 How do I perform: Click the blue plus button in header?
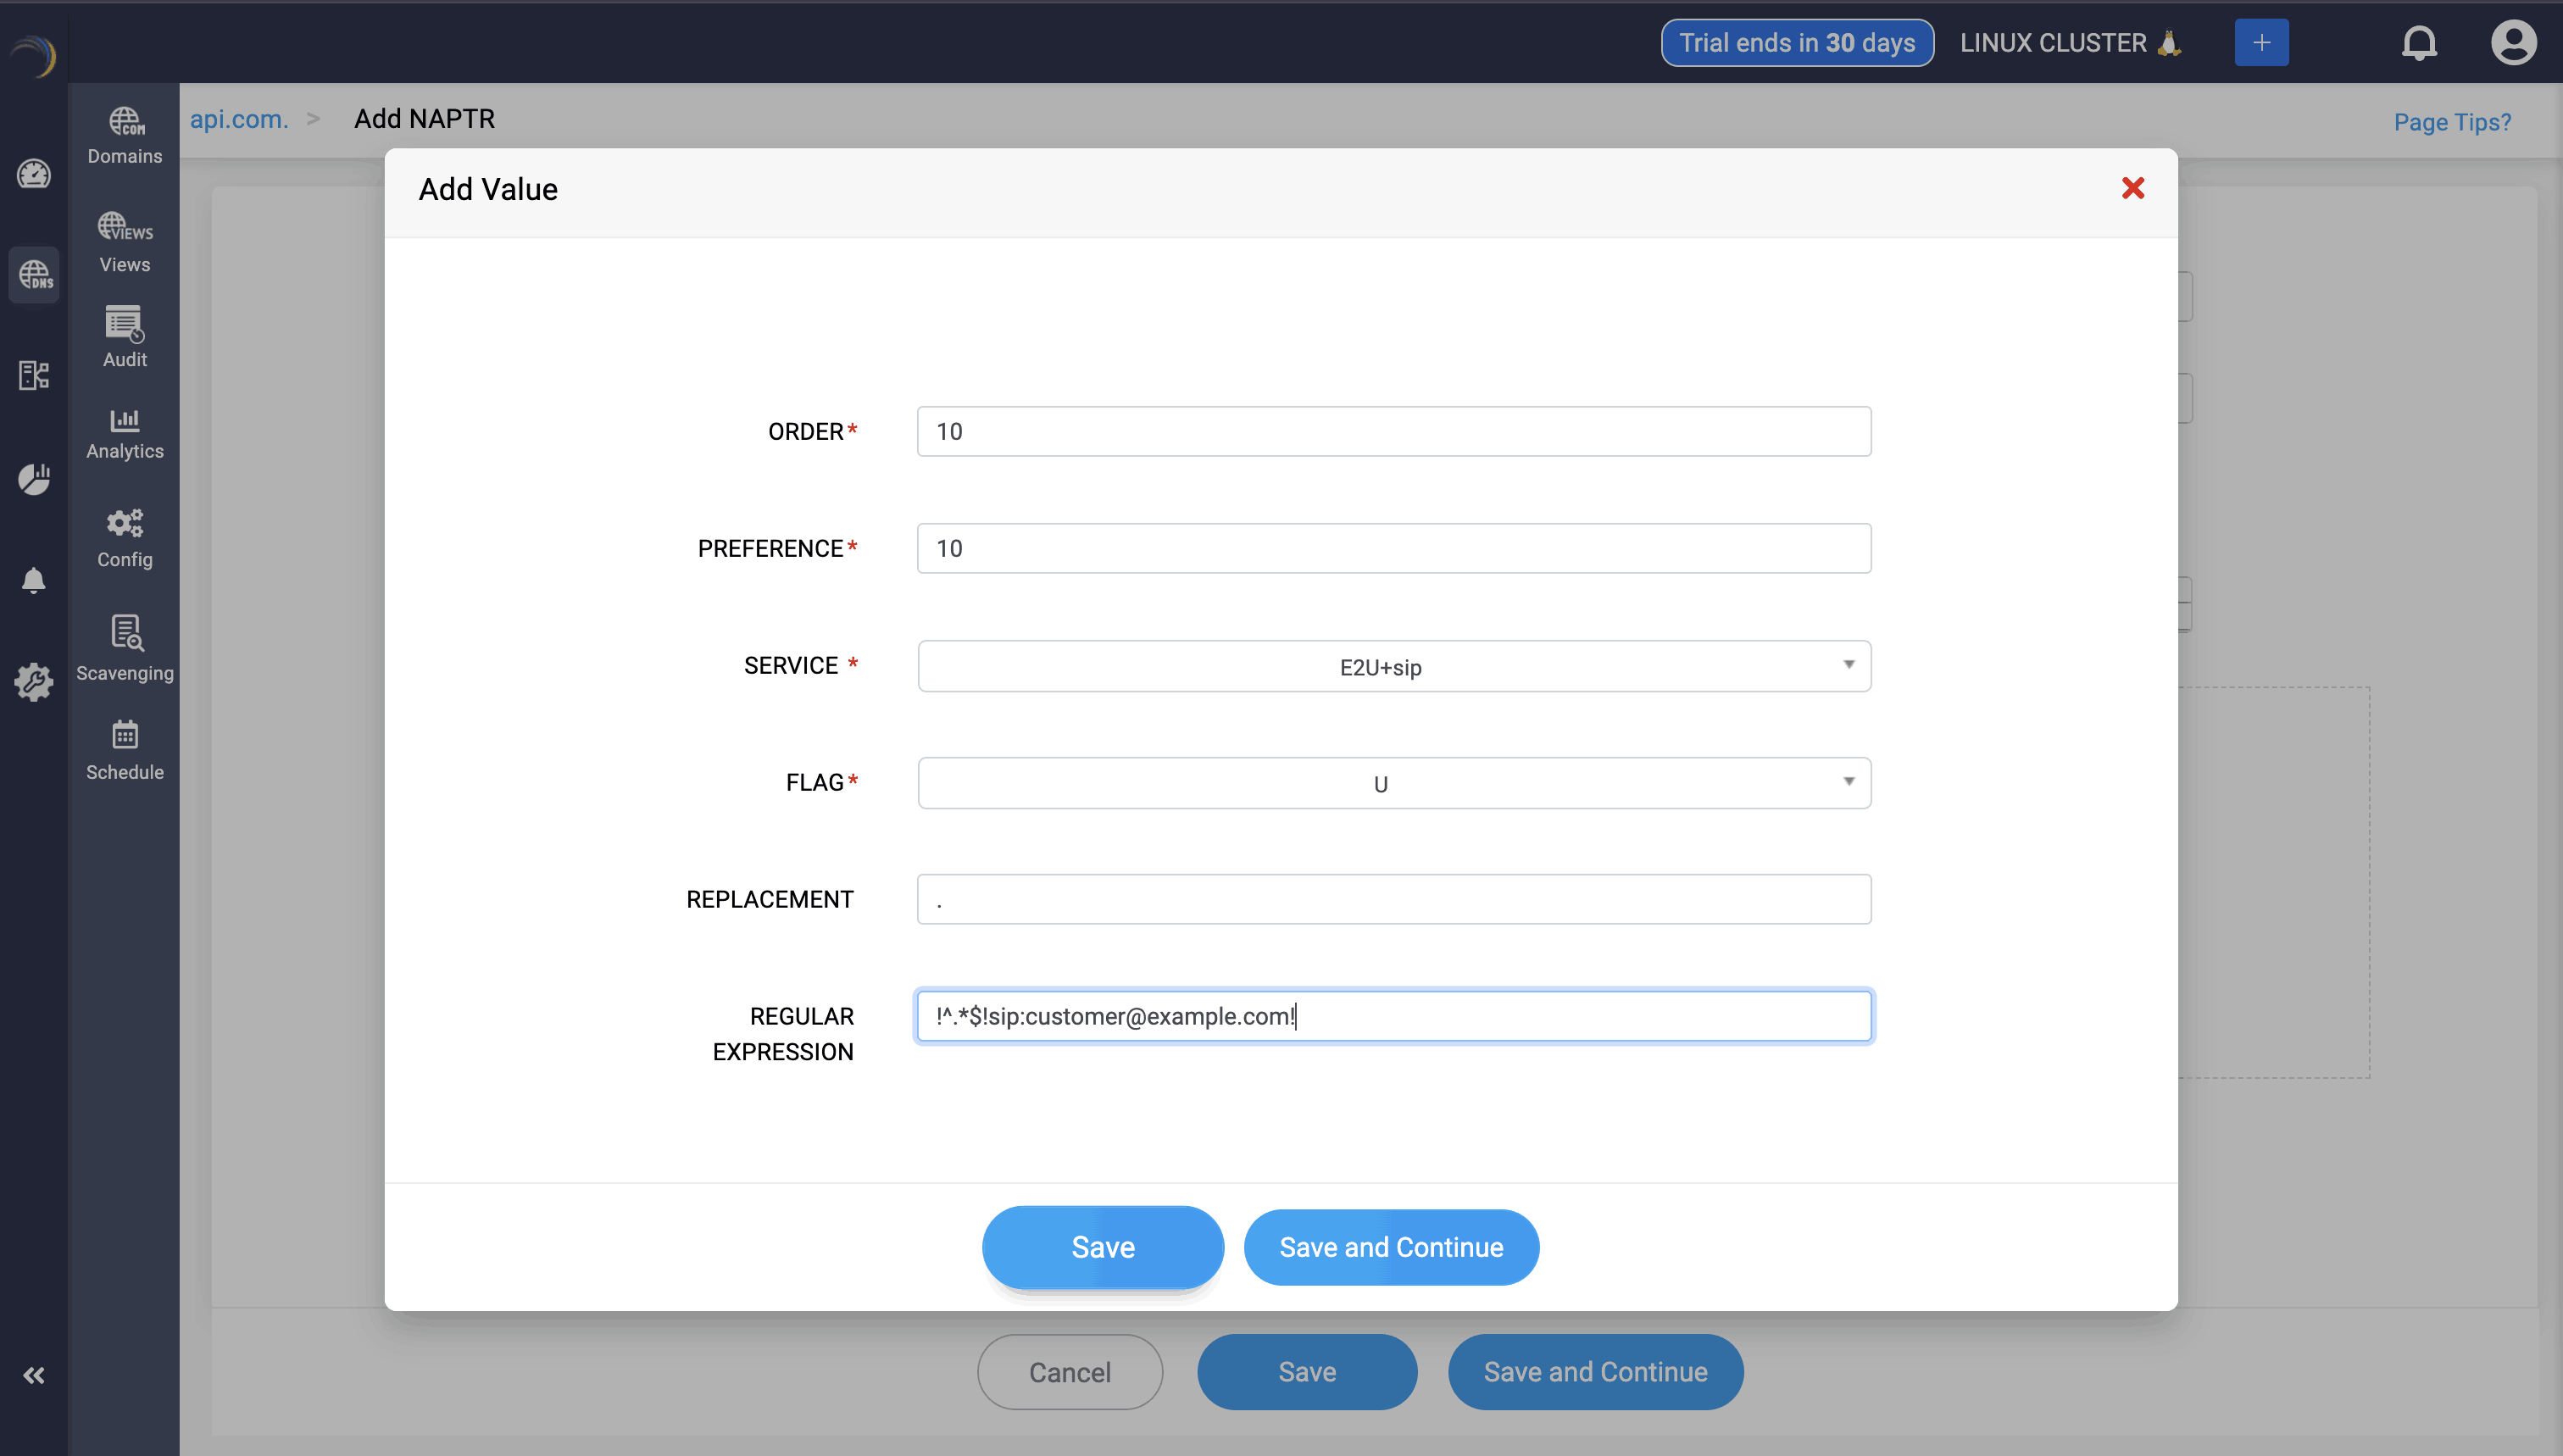pyautogui.click(x=2260, y=43)
